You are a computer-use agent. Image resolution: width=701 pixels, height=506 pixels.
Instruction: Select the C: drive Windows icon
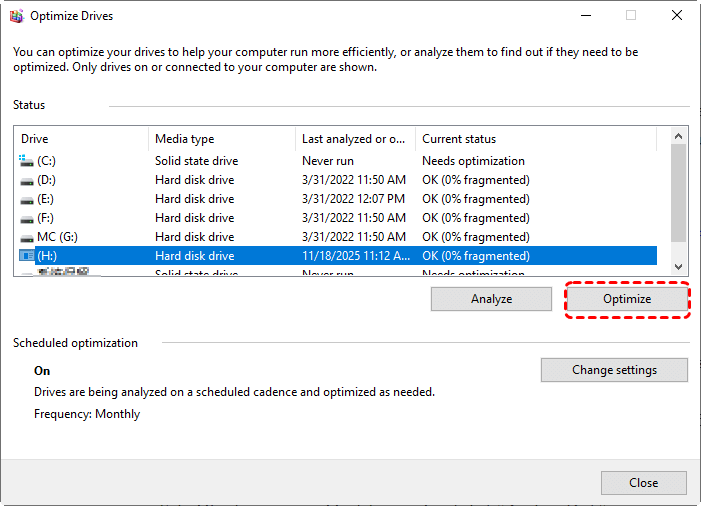coord(26,161)
